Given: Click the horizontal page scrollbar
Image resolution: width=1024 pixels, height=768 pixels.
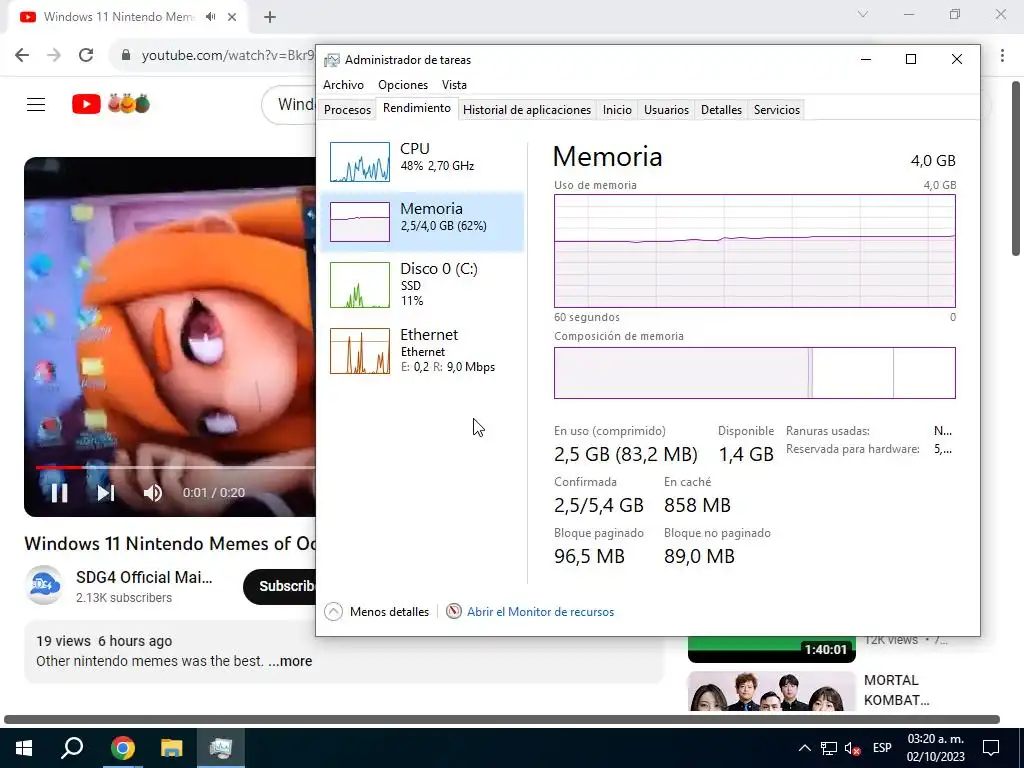Looking at the screenshot, I should [x=502, y=720].
